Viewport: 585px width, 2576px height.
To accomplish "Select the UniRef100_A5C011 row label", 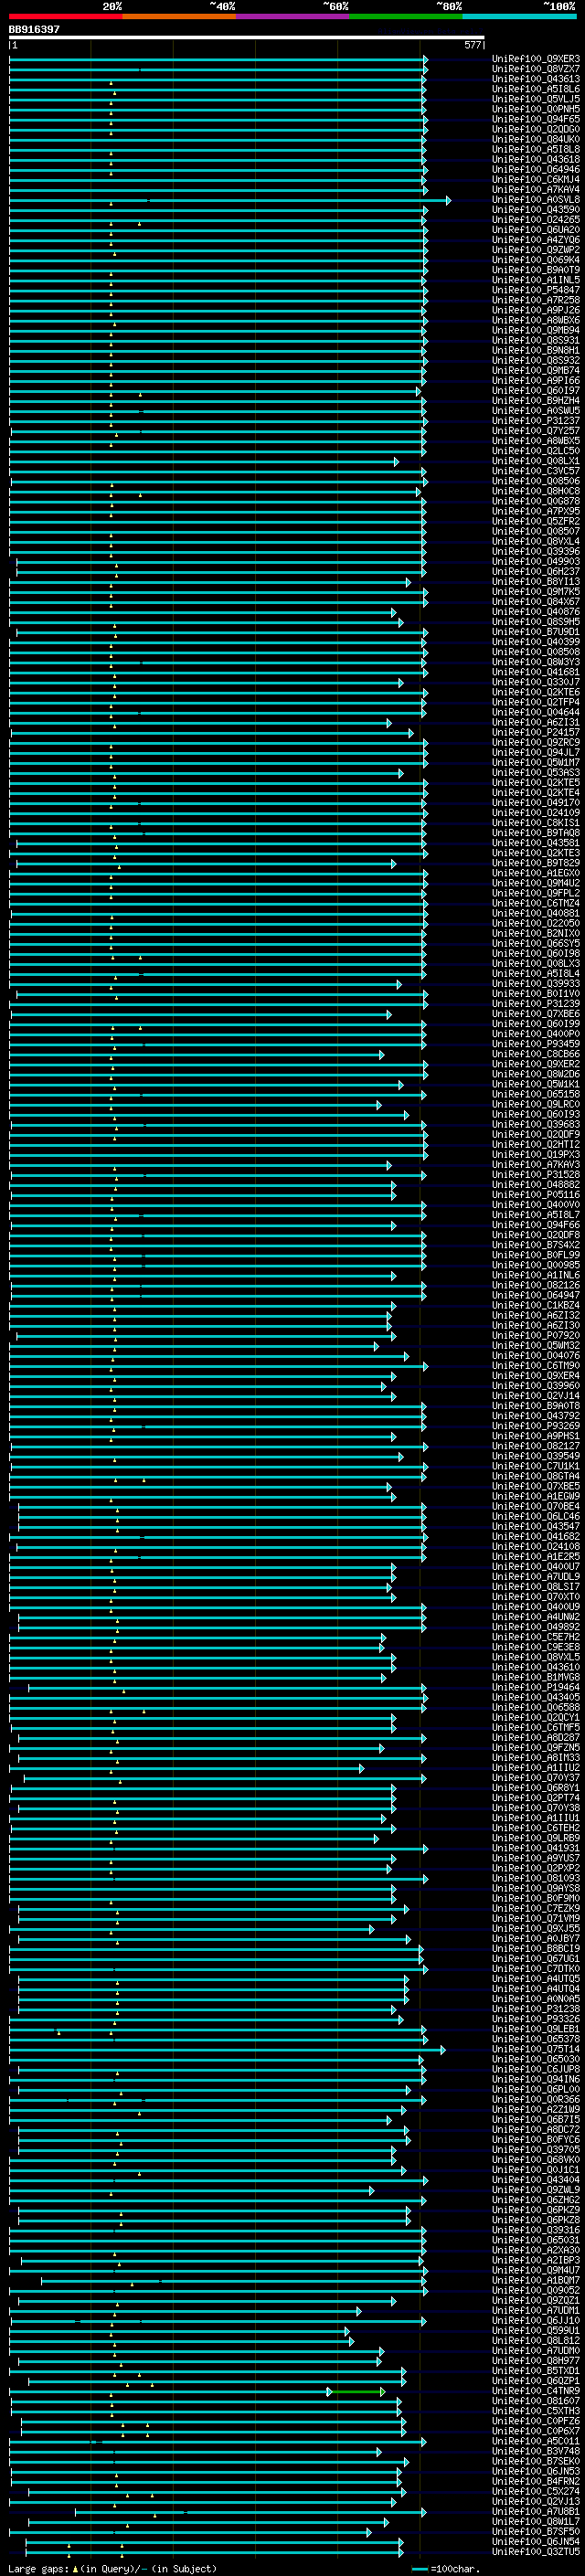I will pyautogui.click(x=536, y=2442).
